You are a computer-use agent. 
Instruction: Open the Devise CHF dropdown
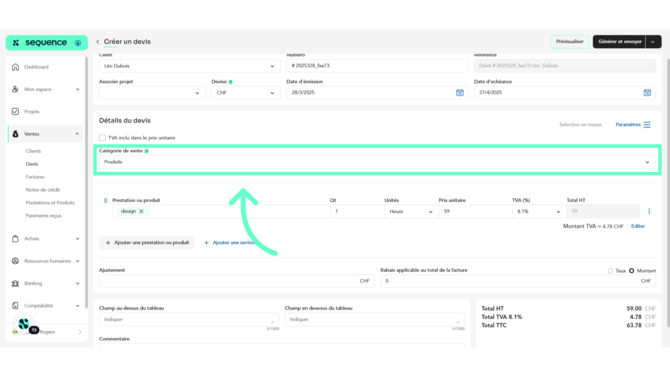pyautogui.click(x=246, y=93)
